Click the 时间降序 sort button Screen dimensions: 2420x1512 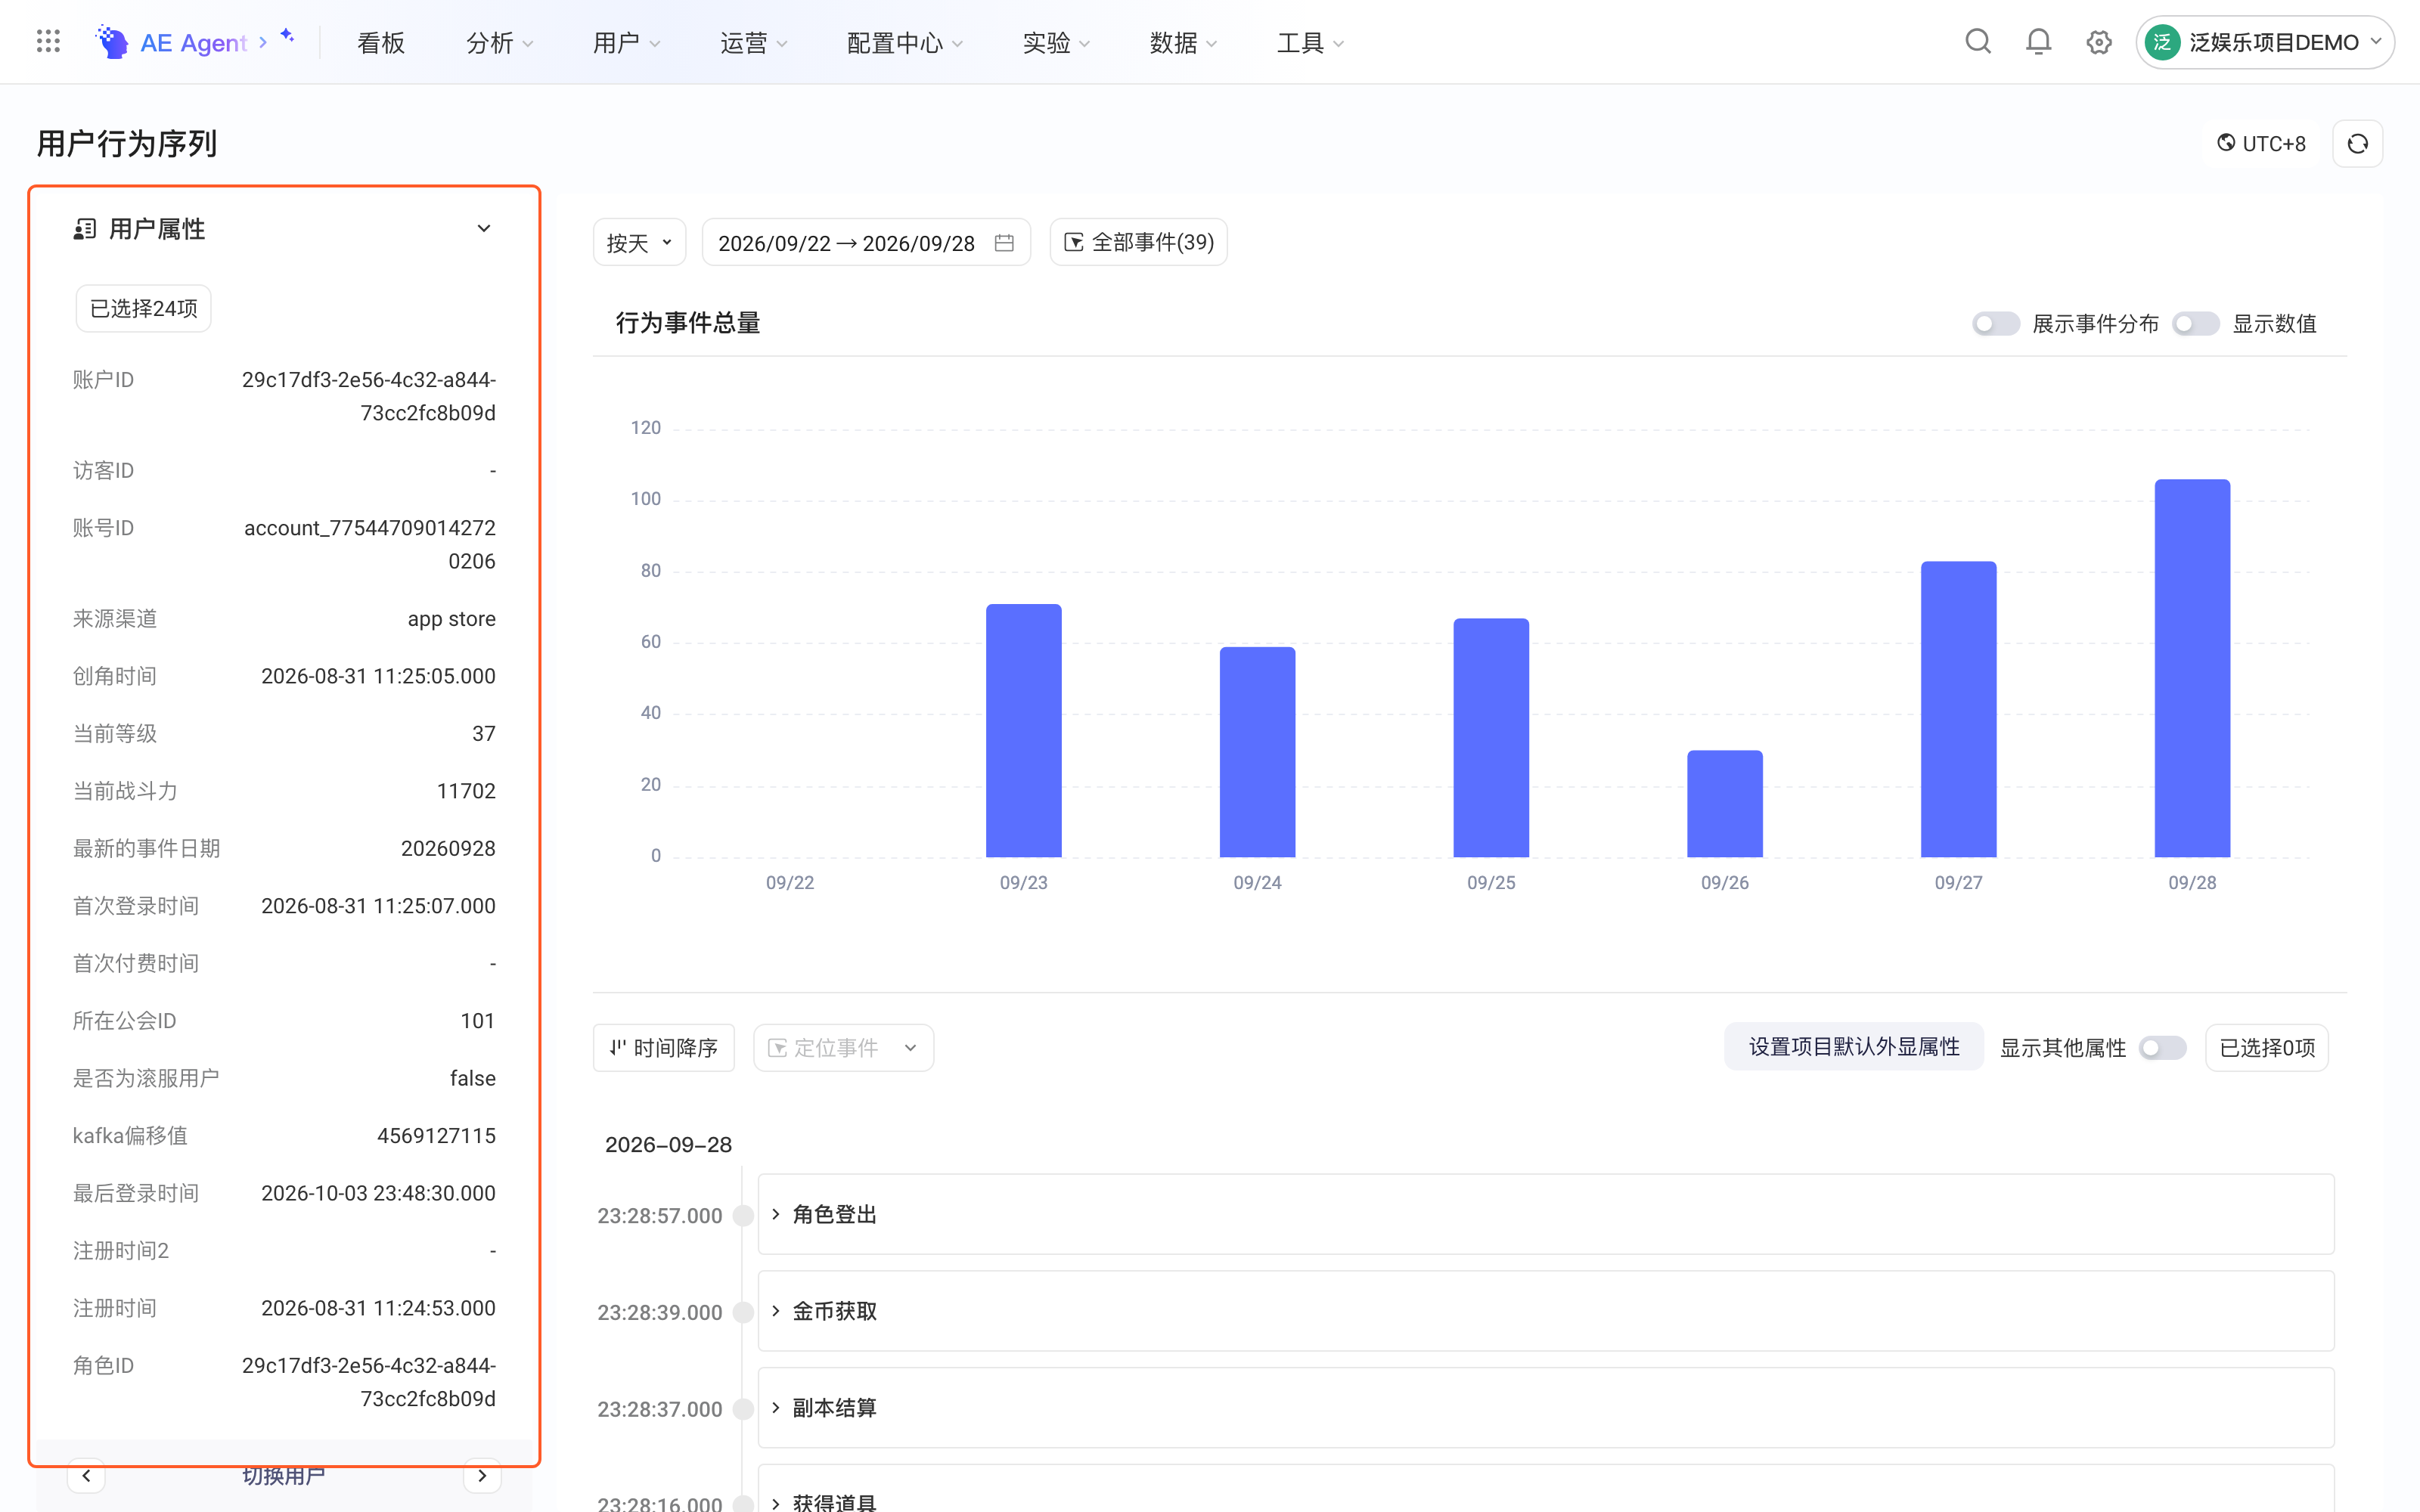(664, 1048)
